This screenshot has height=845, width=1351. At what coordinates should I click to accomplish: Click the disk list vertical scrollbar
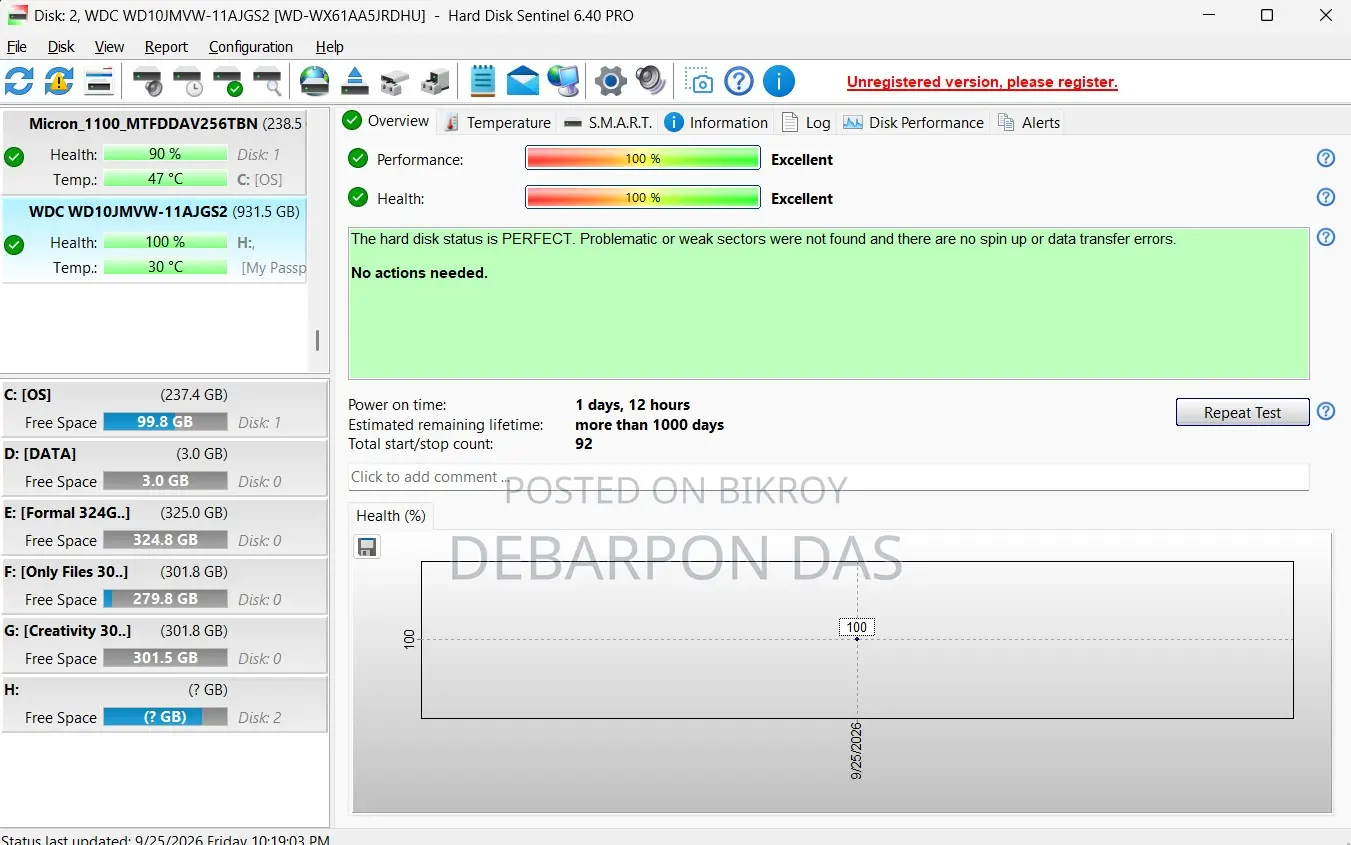(317, 340)
